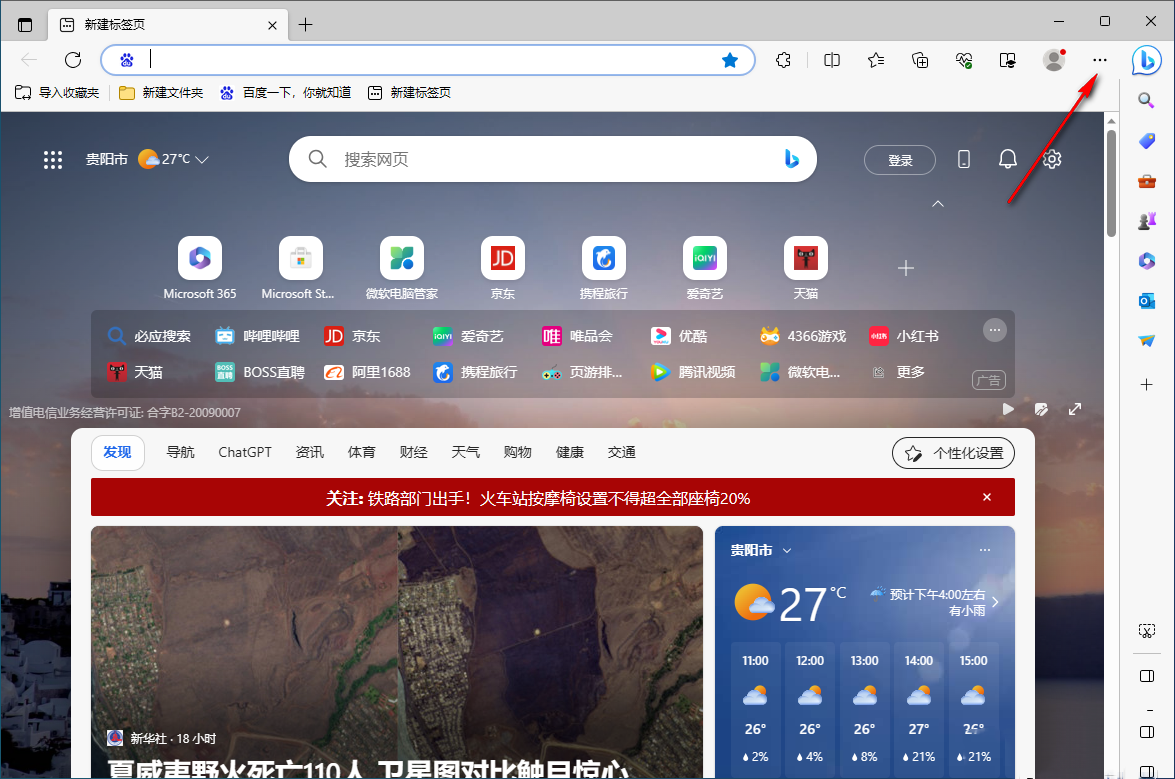Click the Bing icon in search box
The image size is (1175, 779).
pyautogui.click(x=791, y=159)
